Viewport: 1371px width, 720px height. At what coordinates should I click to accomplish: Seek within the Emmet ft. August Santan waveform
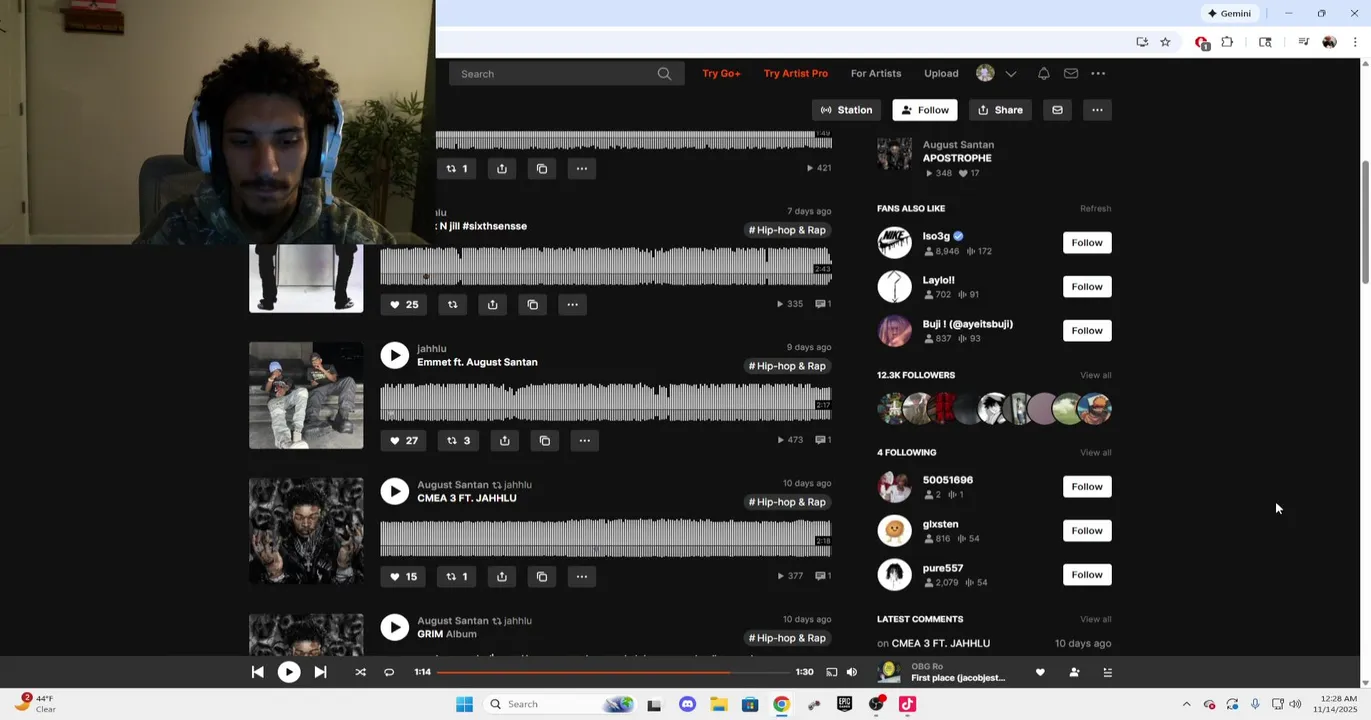(605, 402)
